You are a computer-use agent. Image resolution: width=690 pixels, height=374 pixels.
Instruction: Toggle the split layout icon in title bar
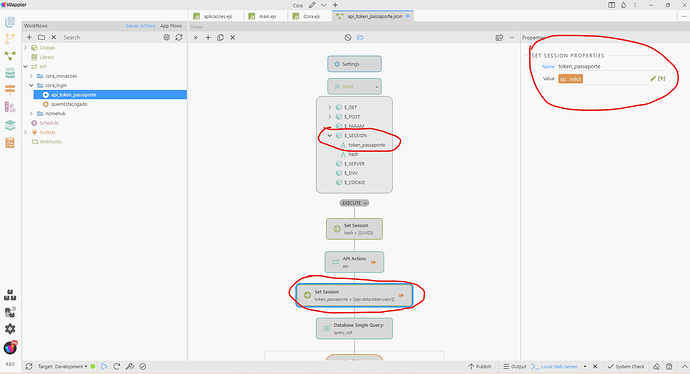[612, 5]
